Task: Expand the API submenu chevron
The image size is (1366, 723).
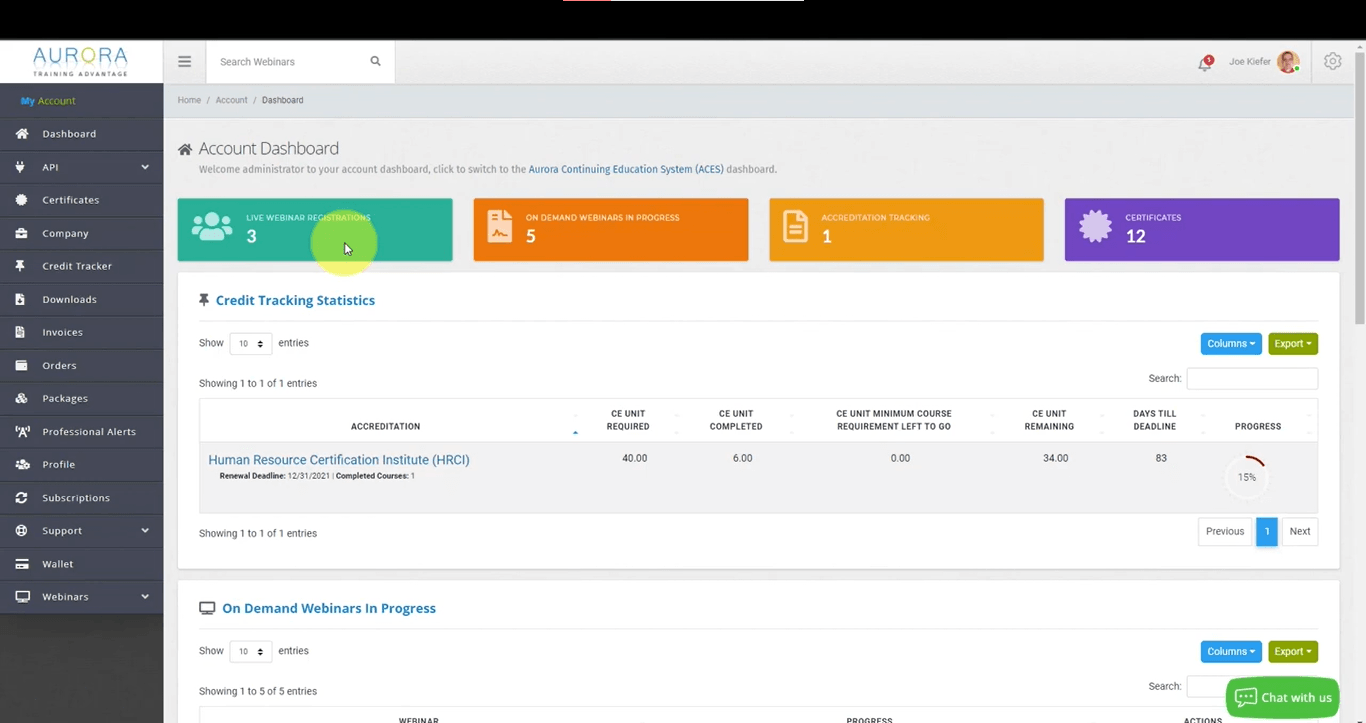Action: click(x=145, y=167)
